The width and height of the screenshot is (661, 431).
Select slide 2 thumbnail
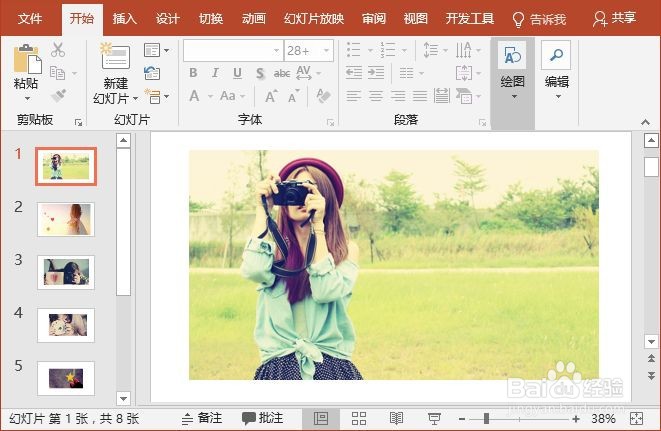[66, 219]
